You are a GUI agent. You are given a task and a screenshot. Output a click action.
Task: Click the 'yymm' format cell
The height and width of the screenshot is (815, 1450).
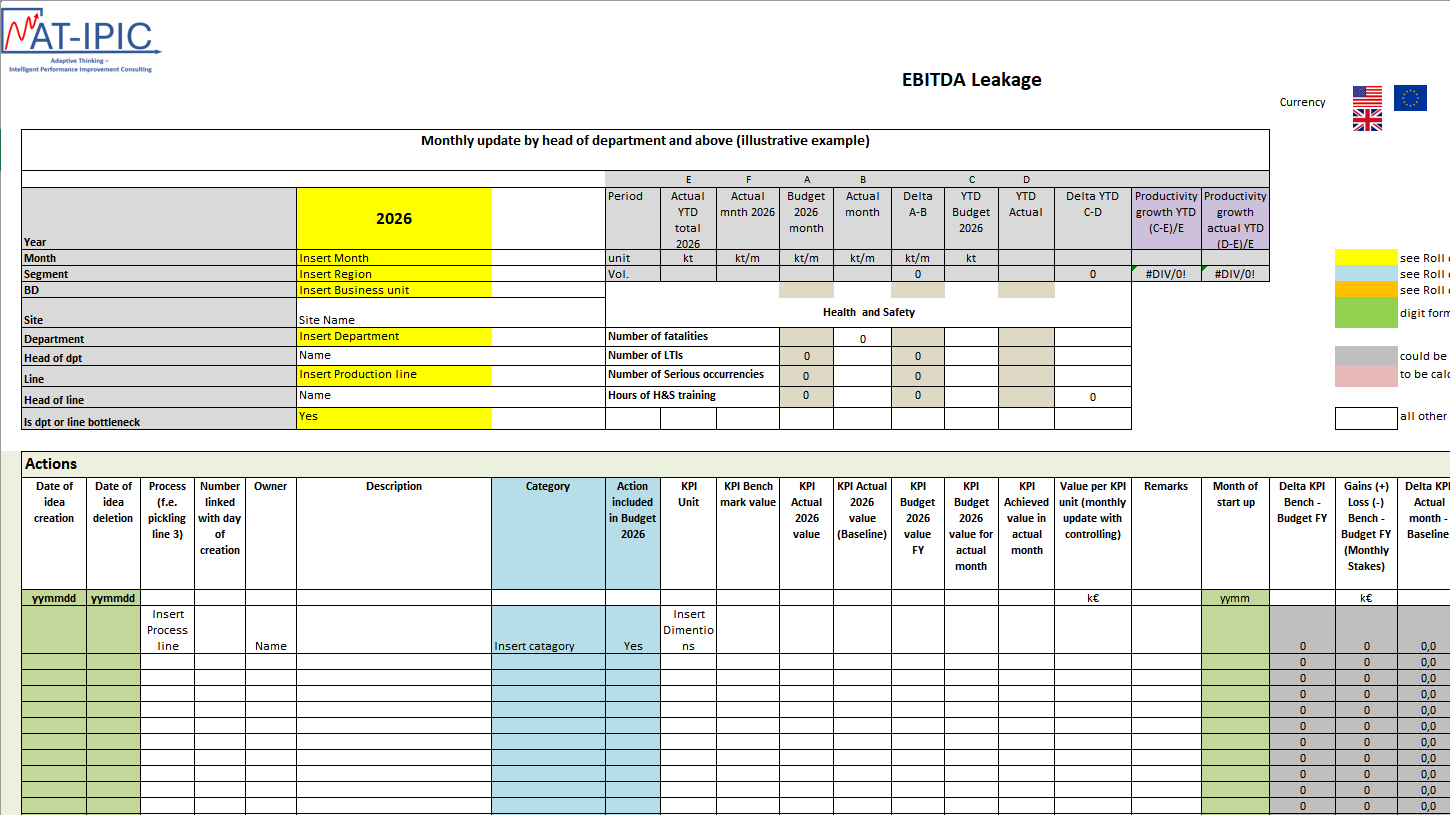(x=1235, y=598)
